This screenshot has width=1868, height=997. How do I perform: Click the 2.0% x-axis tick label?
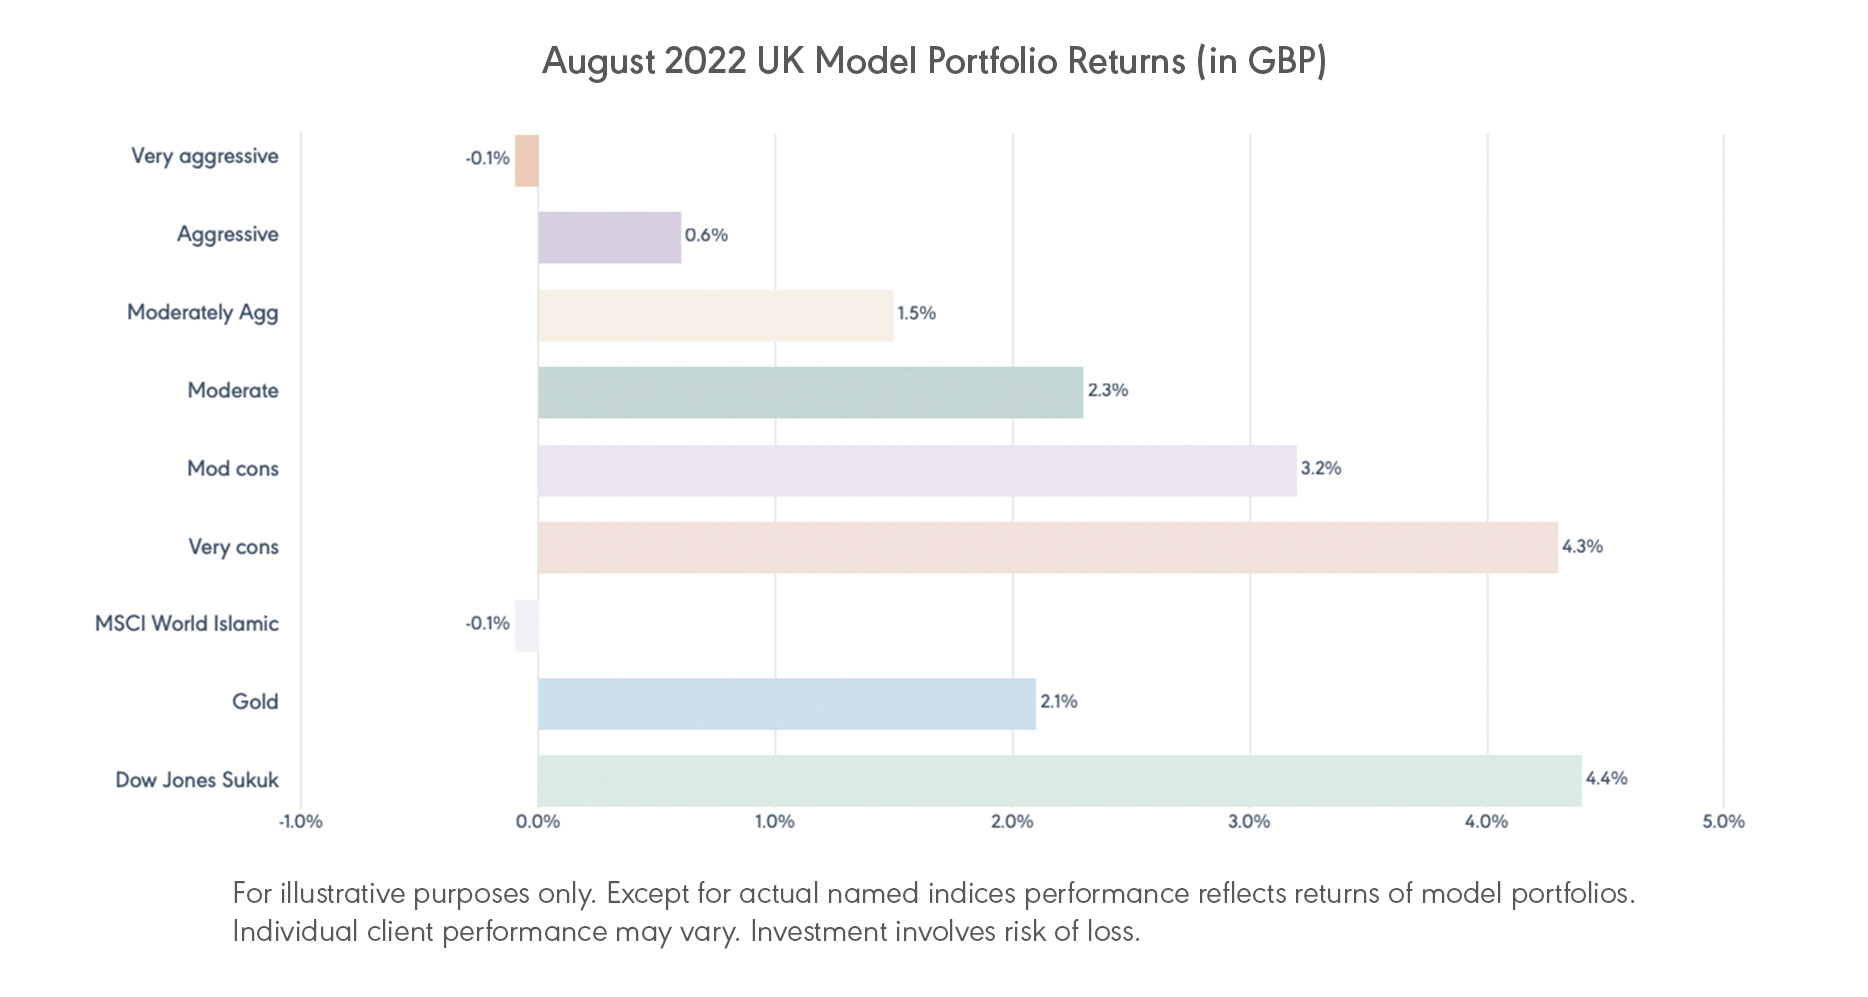(x=1012, y=822)
